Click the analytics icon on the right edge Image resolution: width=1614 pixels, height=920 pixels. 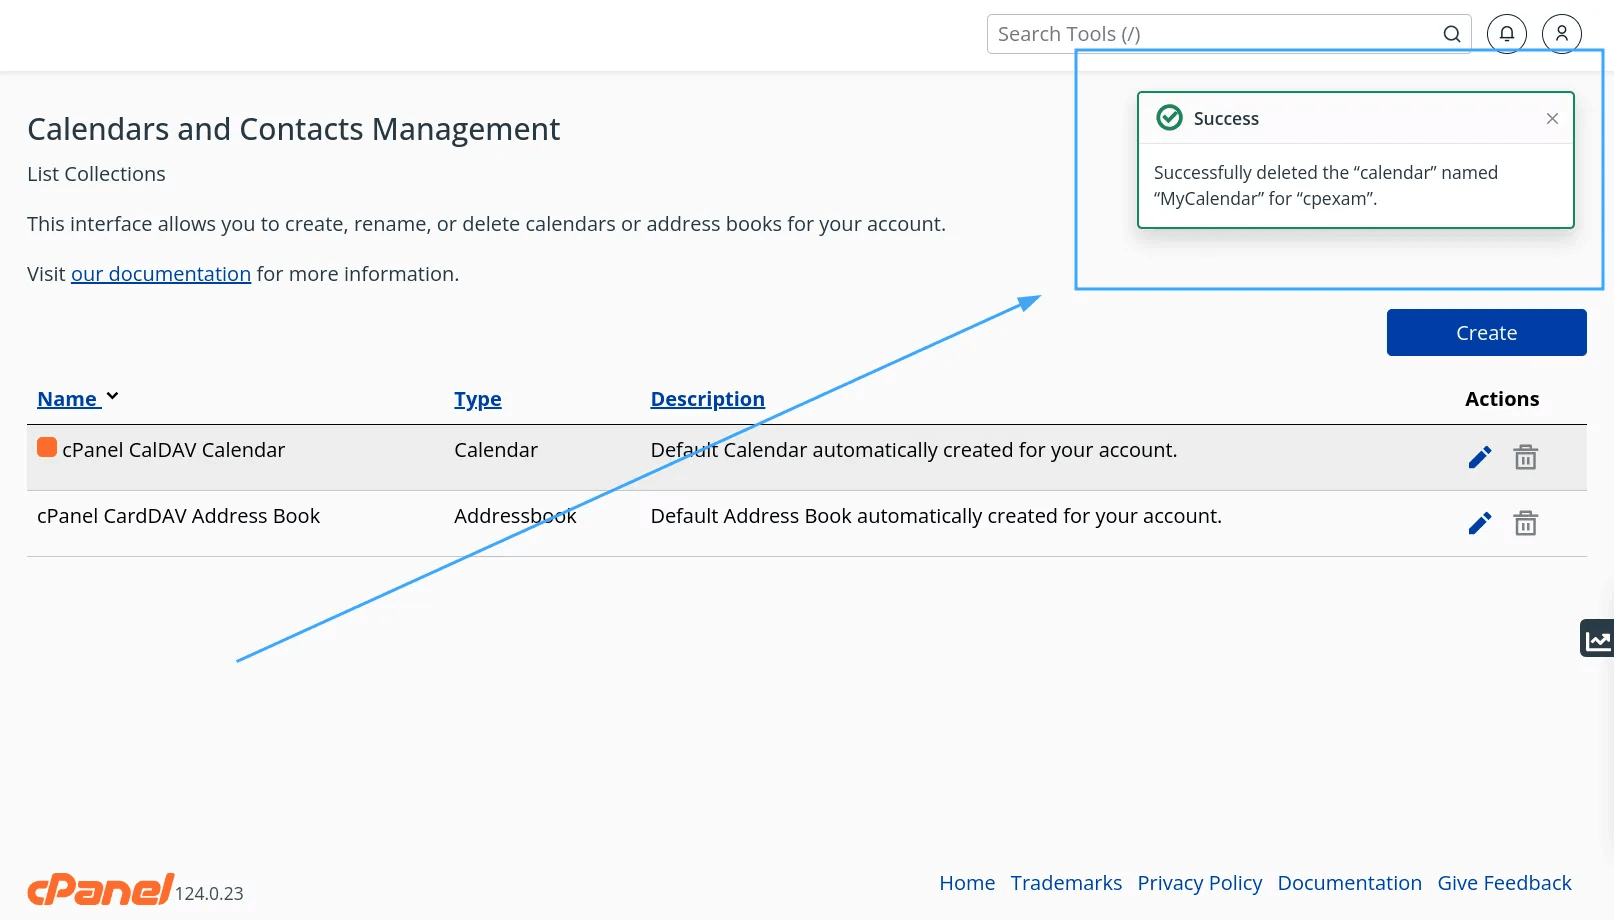point(1596,637)
